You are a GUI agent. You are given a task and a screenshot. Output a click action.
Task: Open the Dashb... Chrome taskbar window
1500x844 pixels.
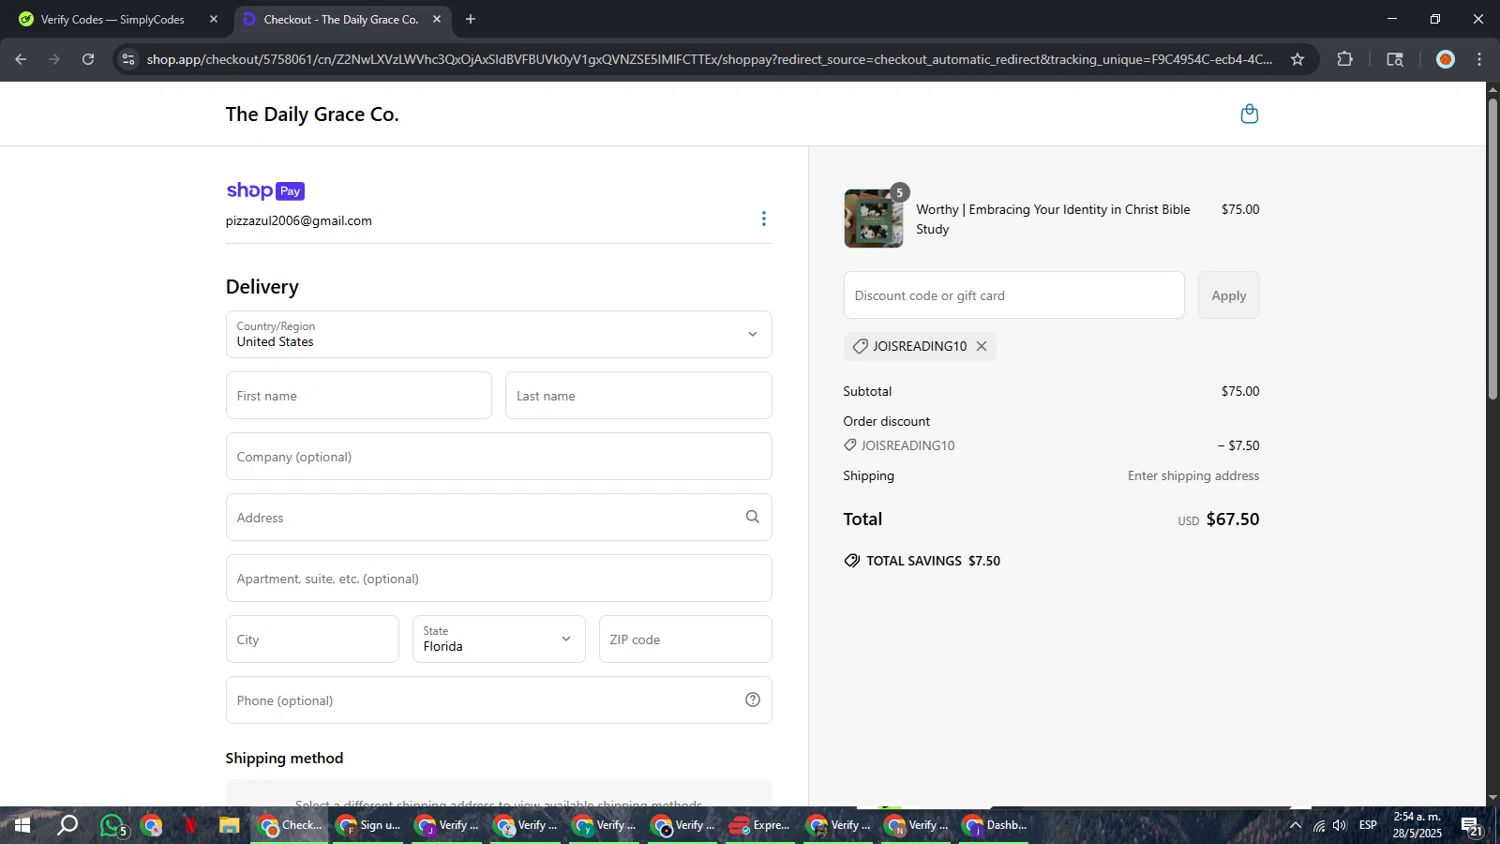(x=996, y=826)
